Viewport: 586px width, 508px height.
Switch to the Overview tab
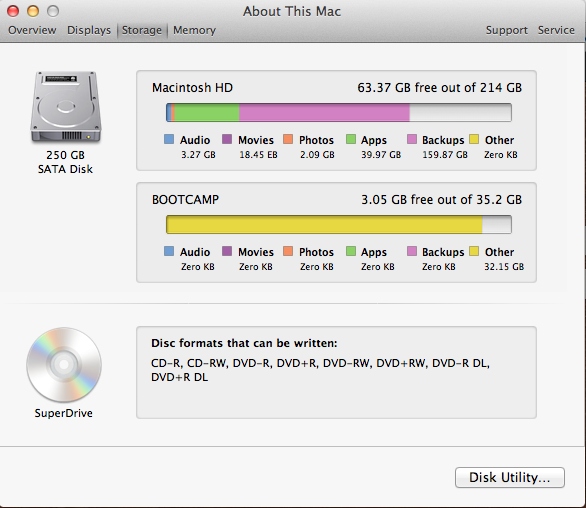click(32, 30)
